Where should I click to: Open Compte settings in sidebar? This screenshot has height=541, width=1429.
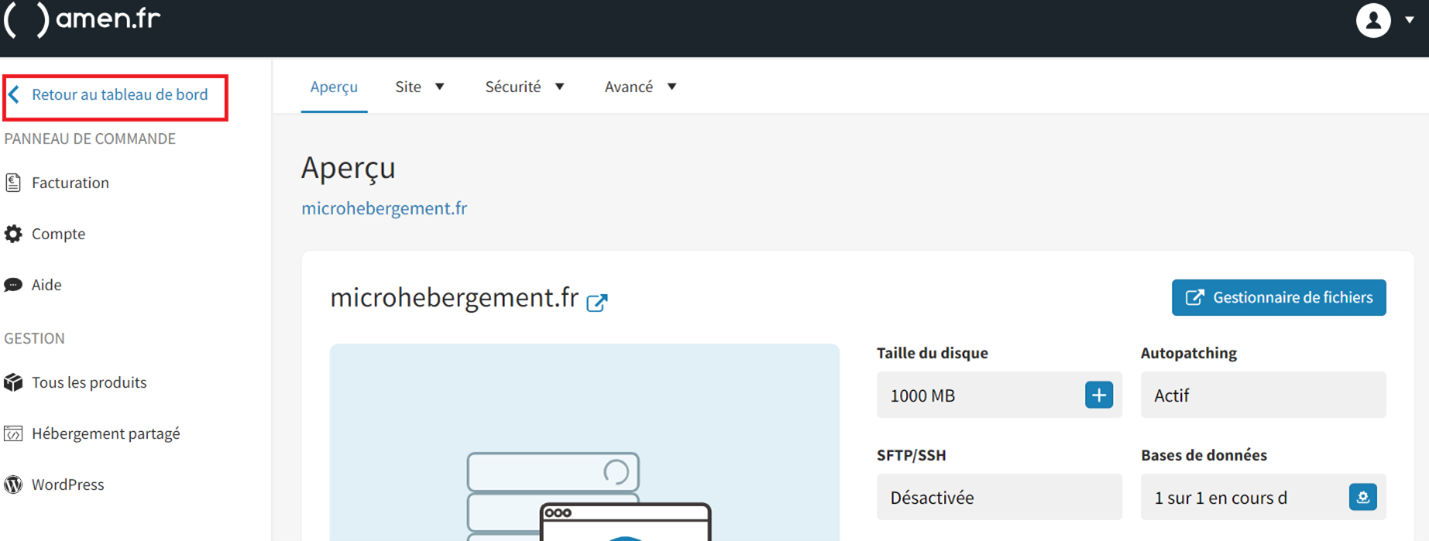(58, 234)
